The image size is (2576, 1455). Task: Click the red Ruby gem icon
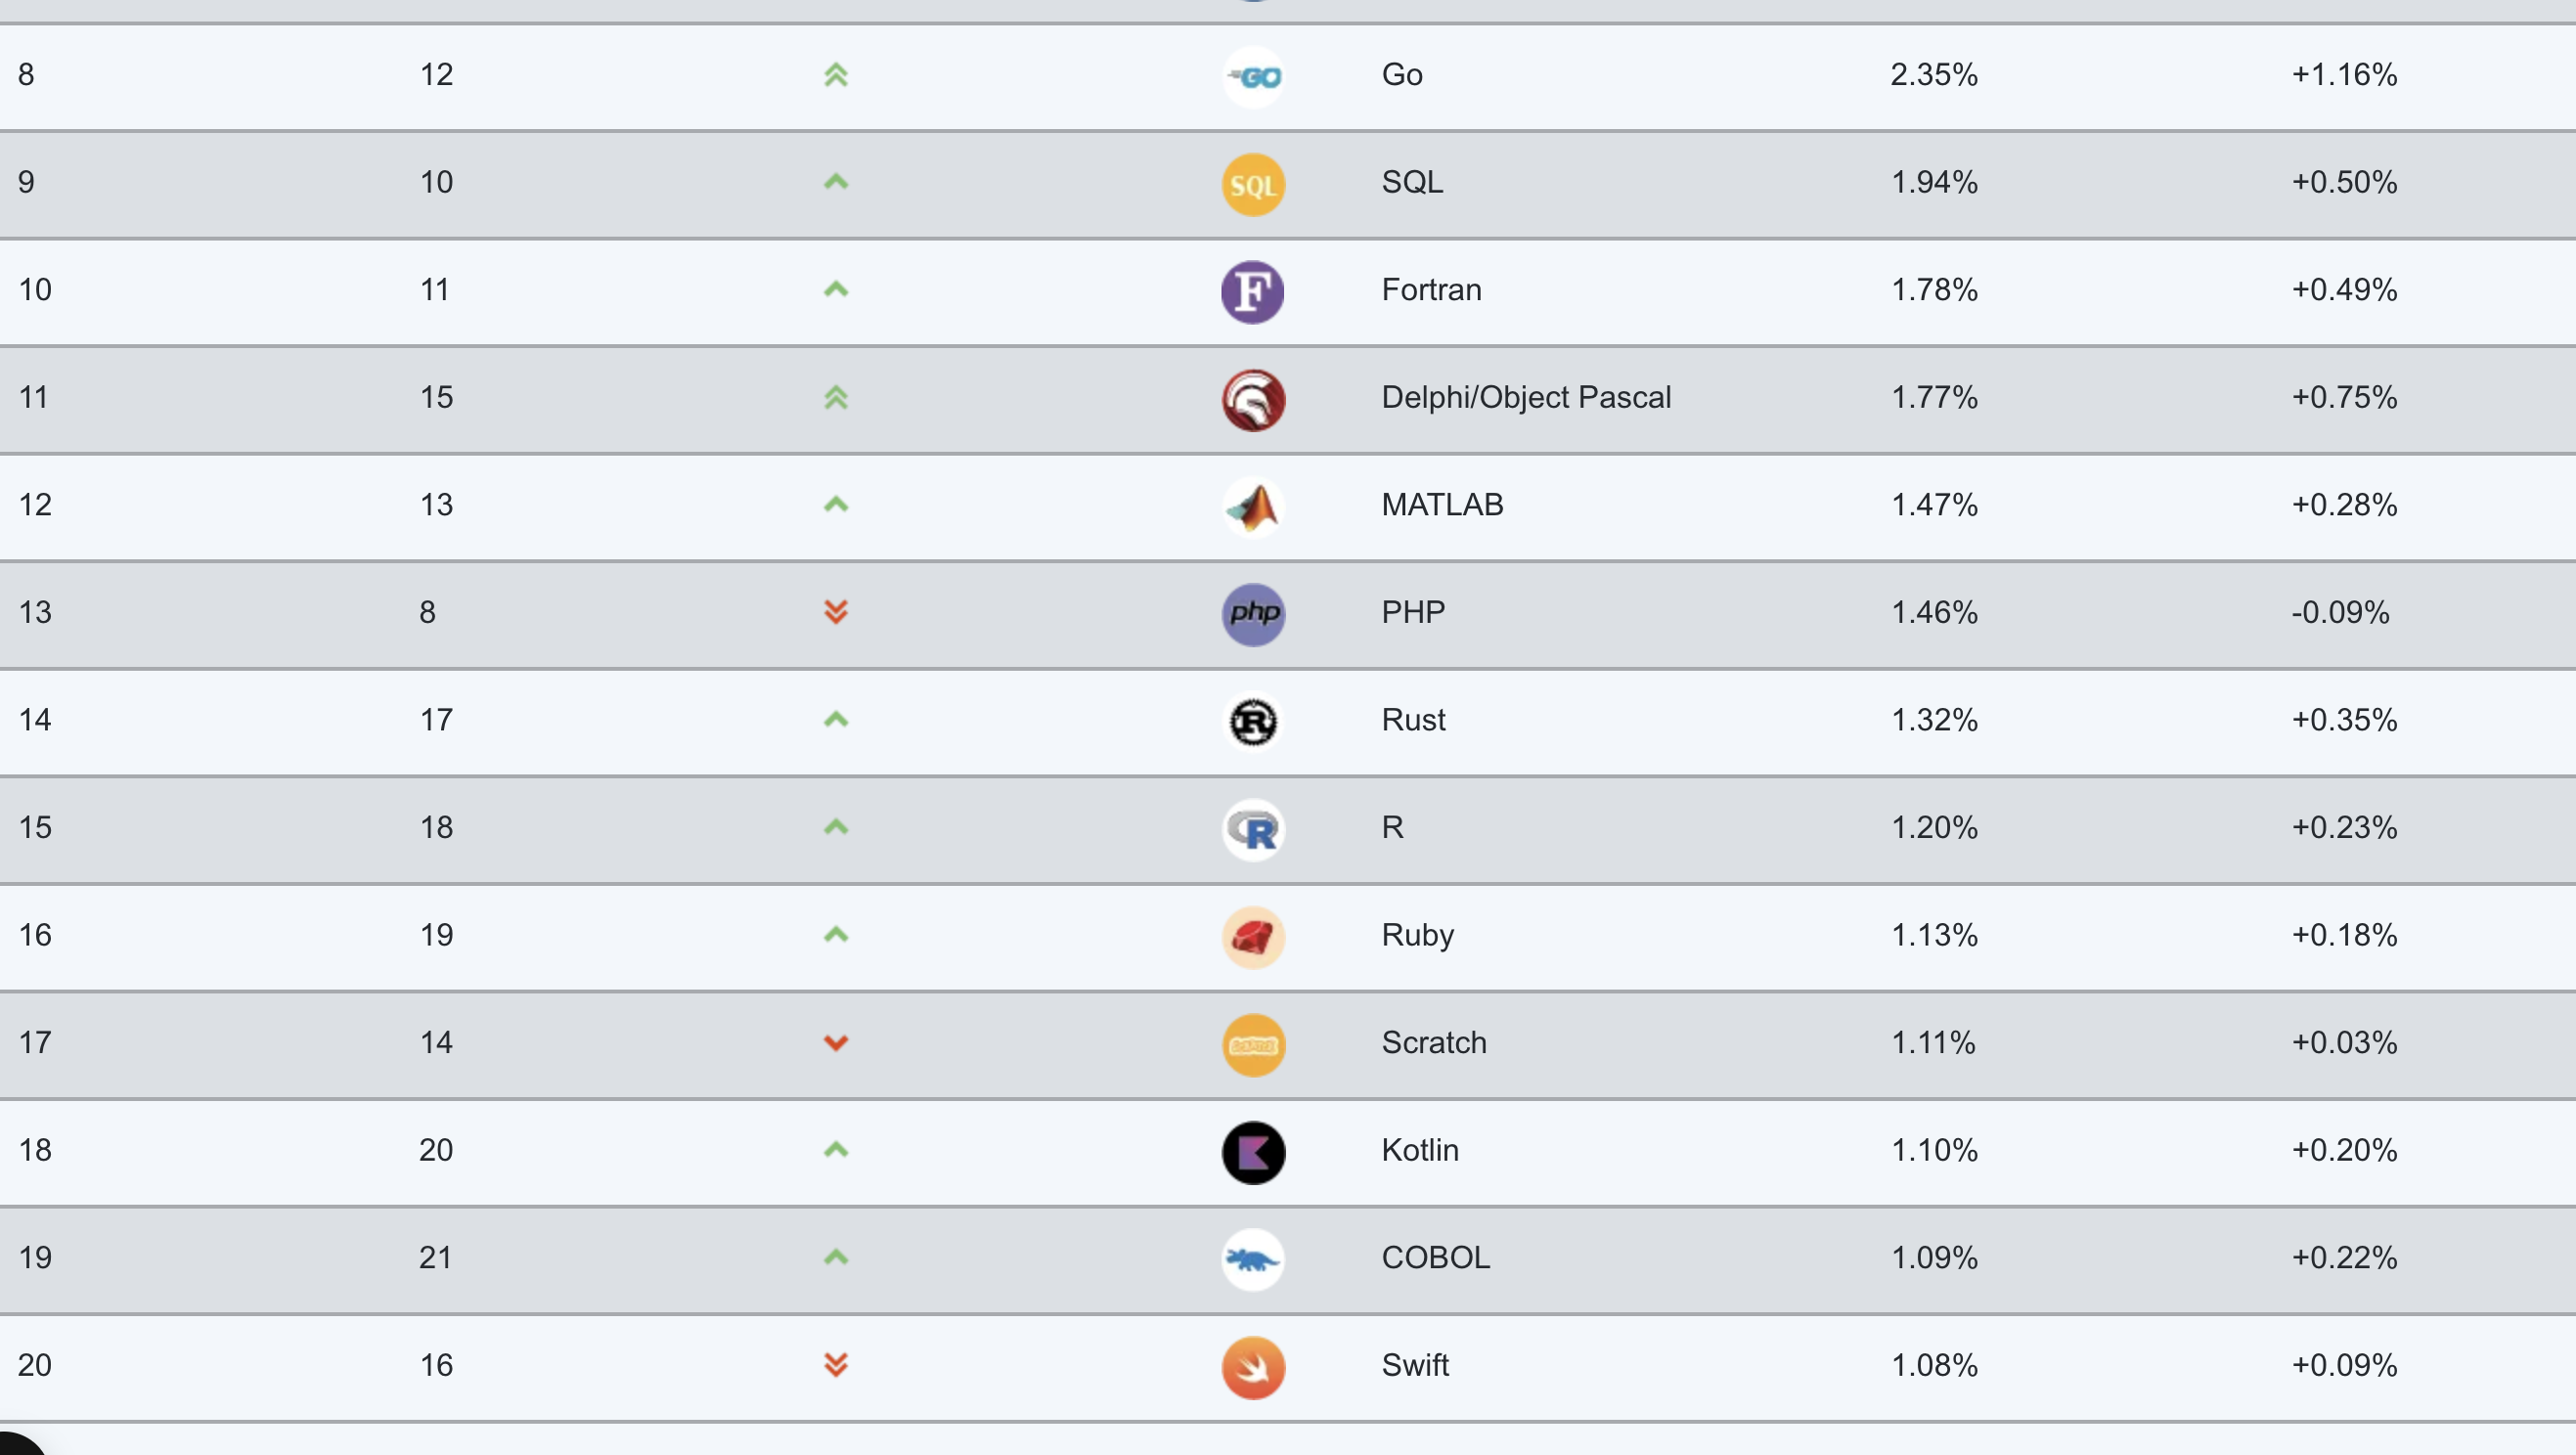click(x=1253, y=937)
